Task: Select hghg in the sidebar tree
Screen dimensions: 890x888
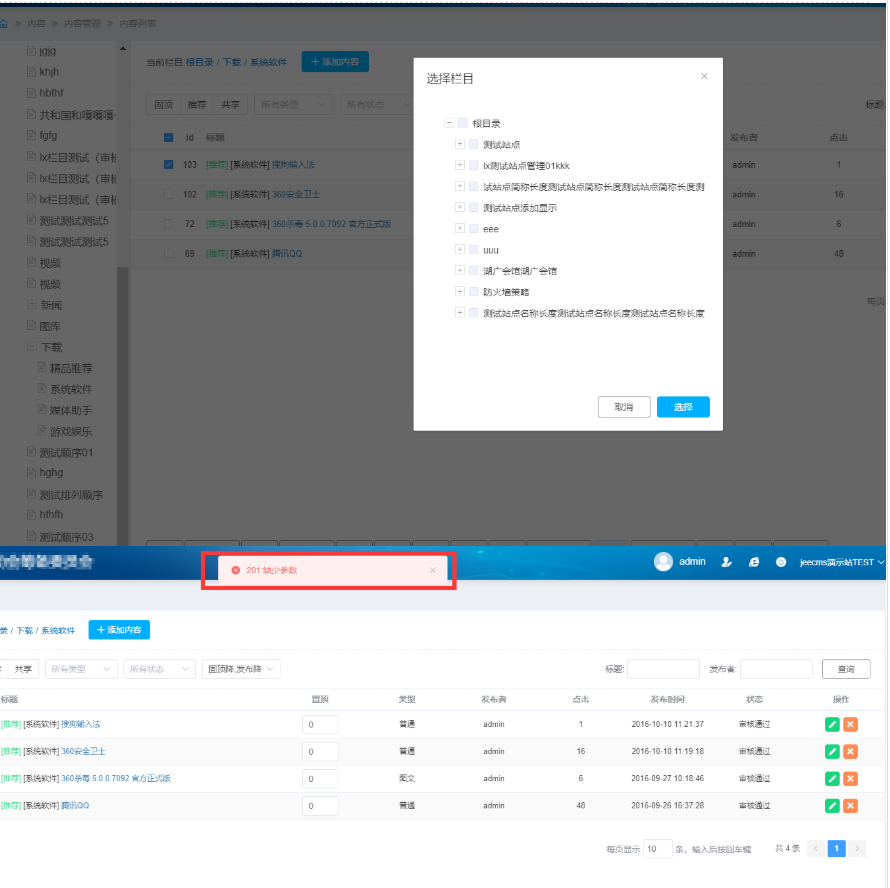Action: (51, 472)
